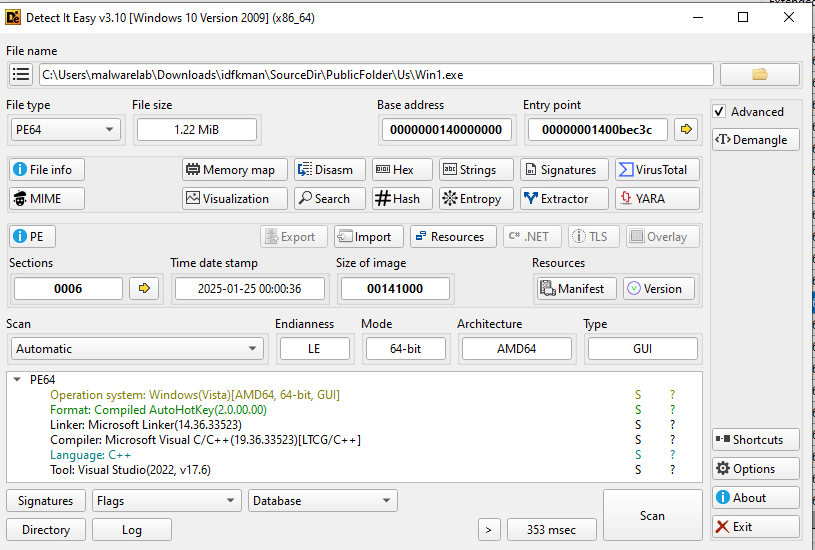Expand the Database dropdown
The width and height of the screenshot is (815, 550).
click(x=323, y=501)
